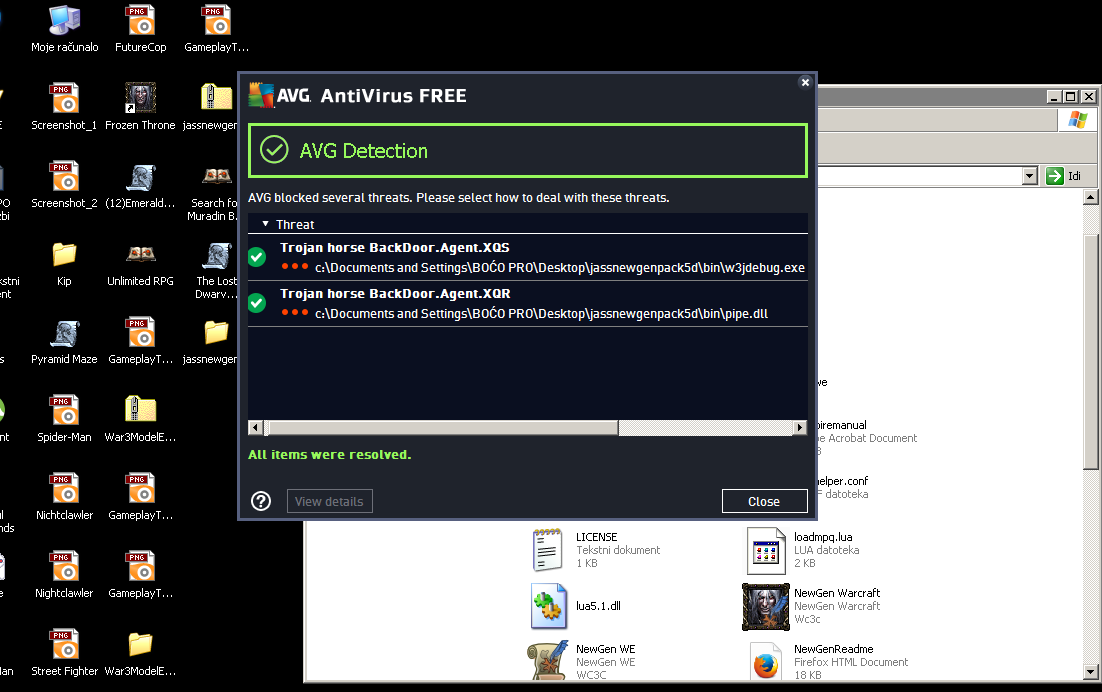1102x692 pixels.
Task: Open the Explorer address bar dropdown arrow
Action: click(1030, 176)
